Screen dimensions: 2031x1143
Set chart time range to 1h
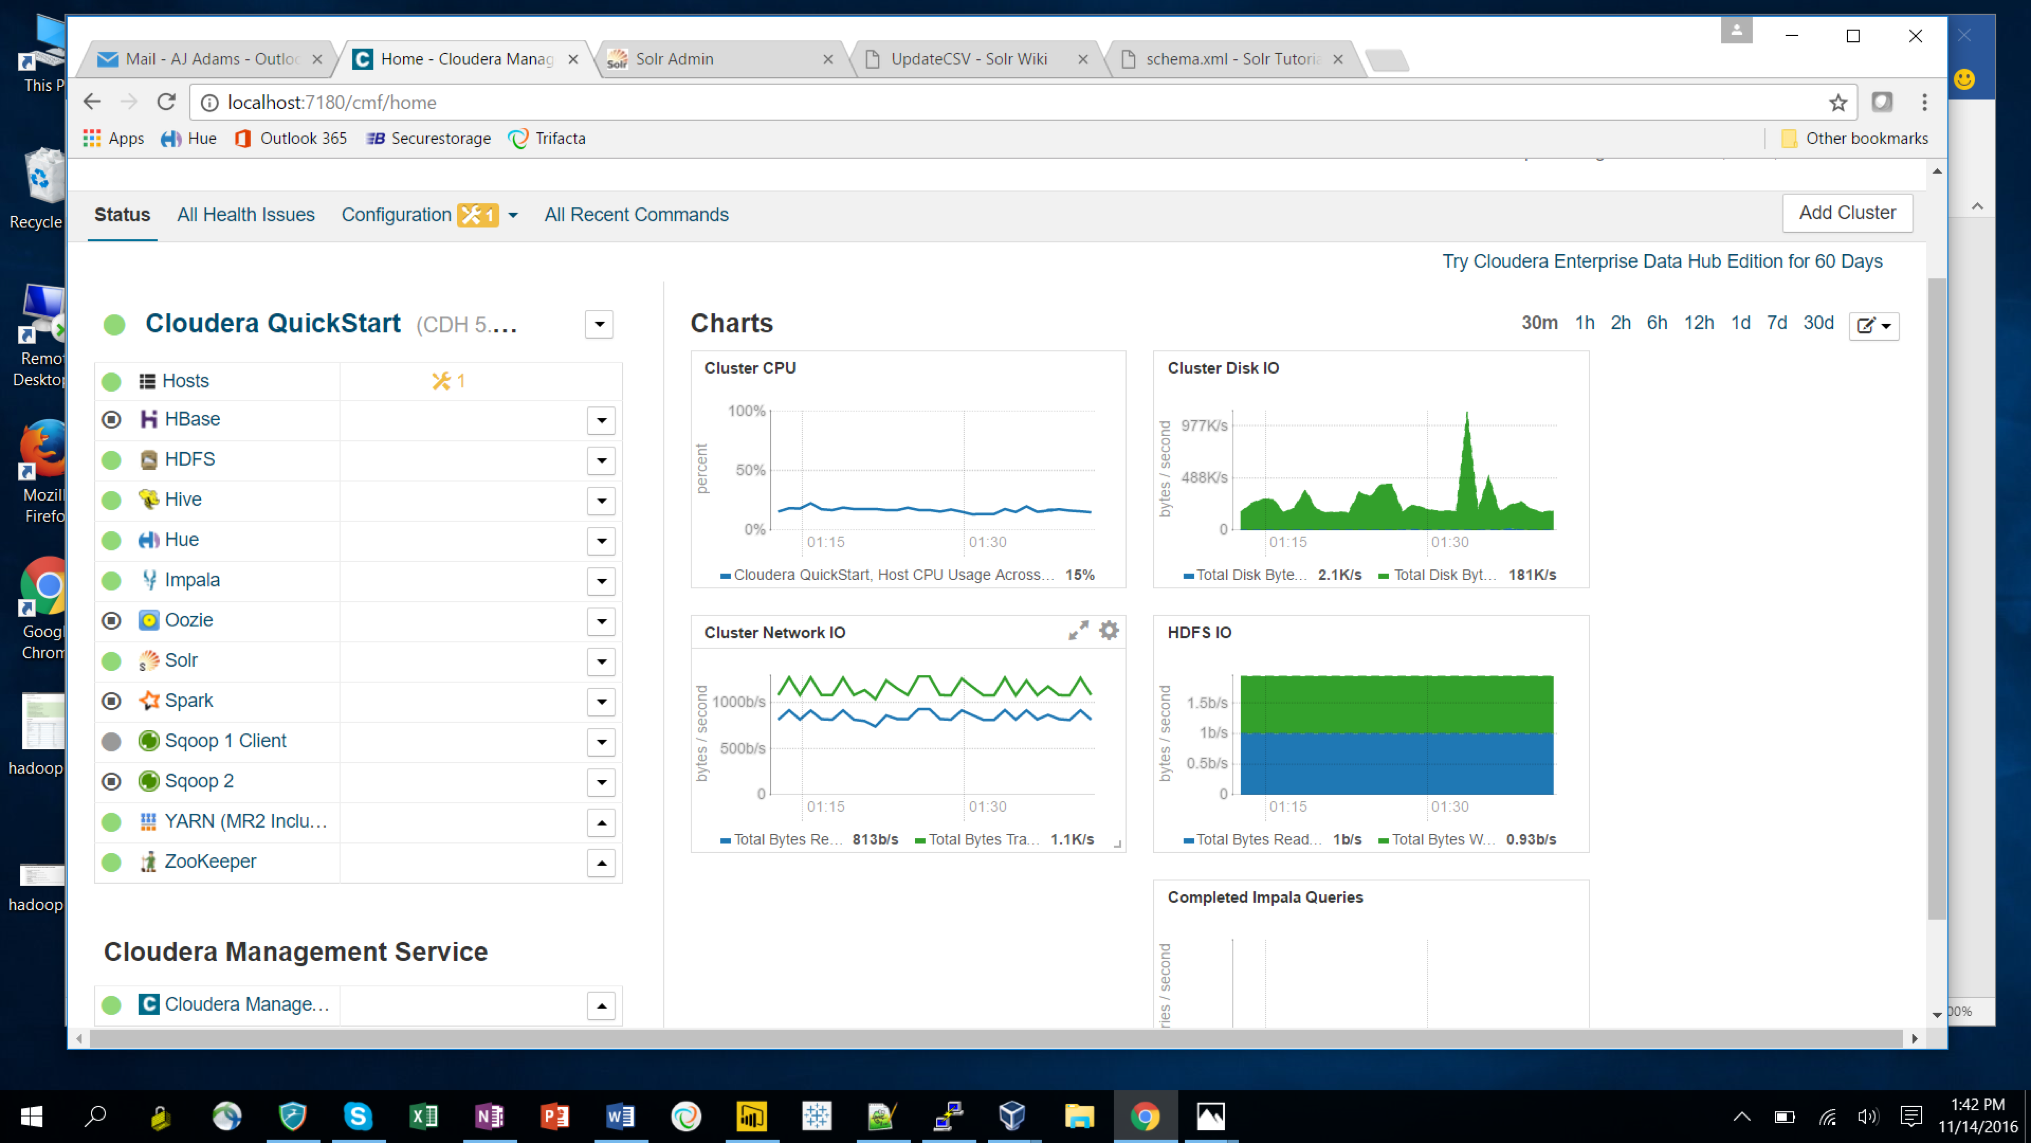coord(1584,323)
